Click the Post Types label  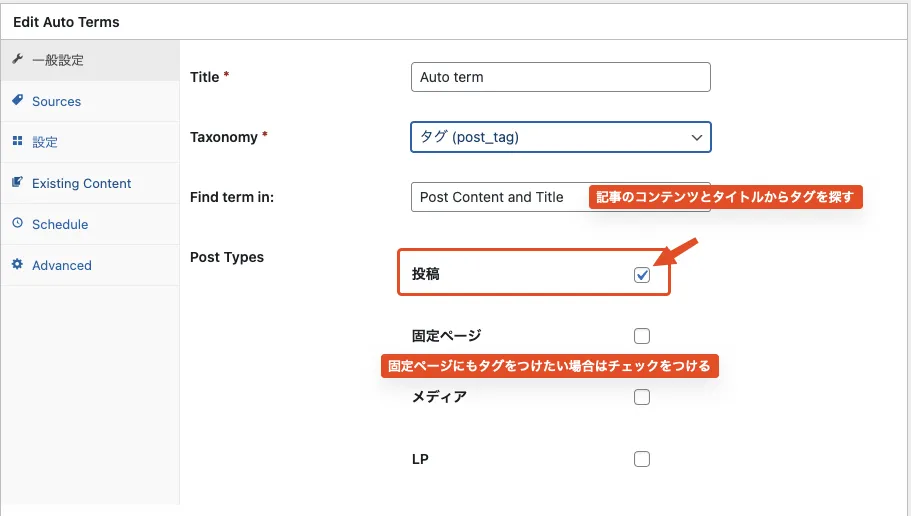(x=227, y=257)
